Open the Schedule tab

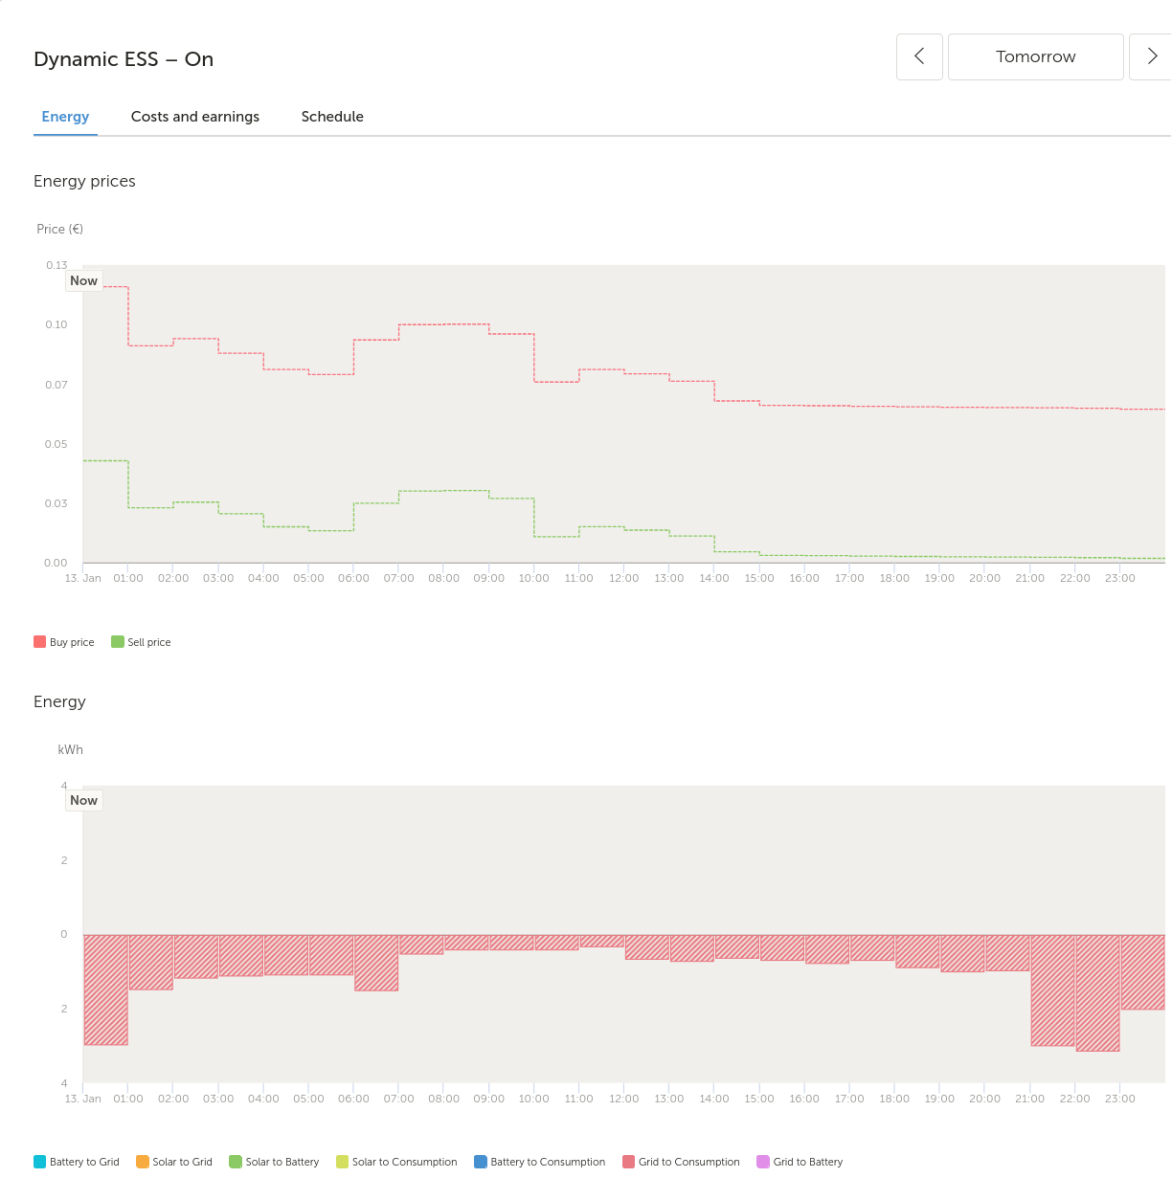[332, 117]
